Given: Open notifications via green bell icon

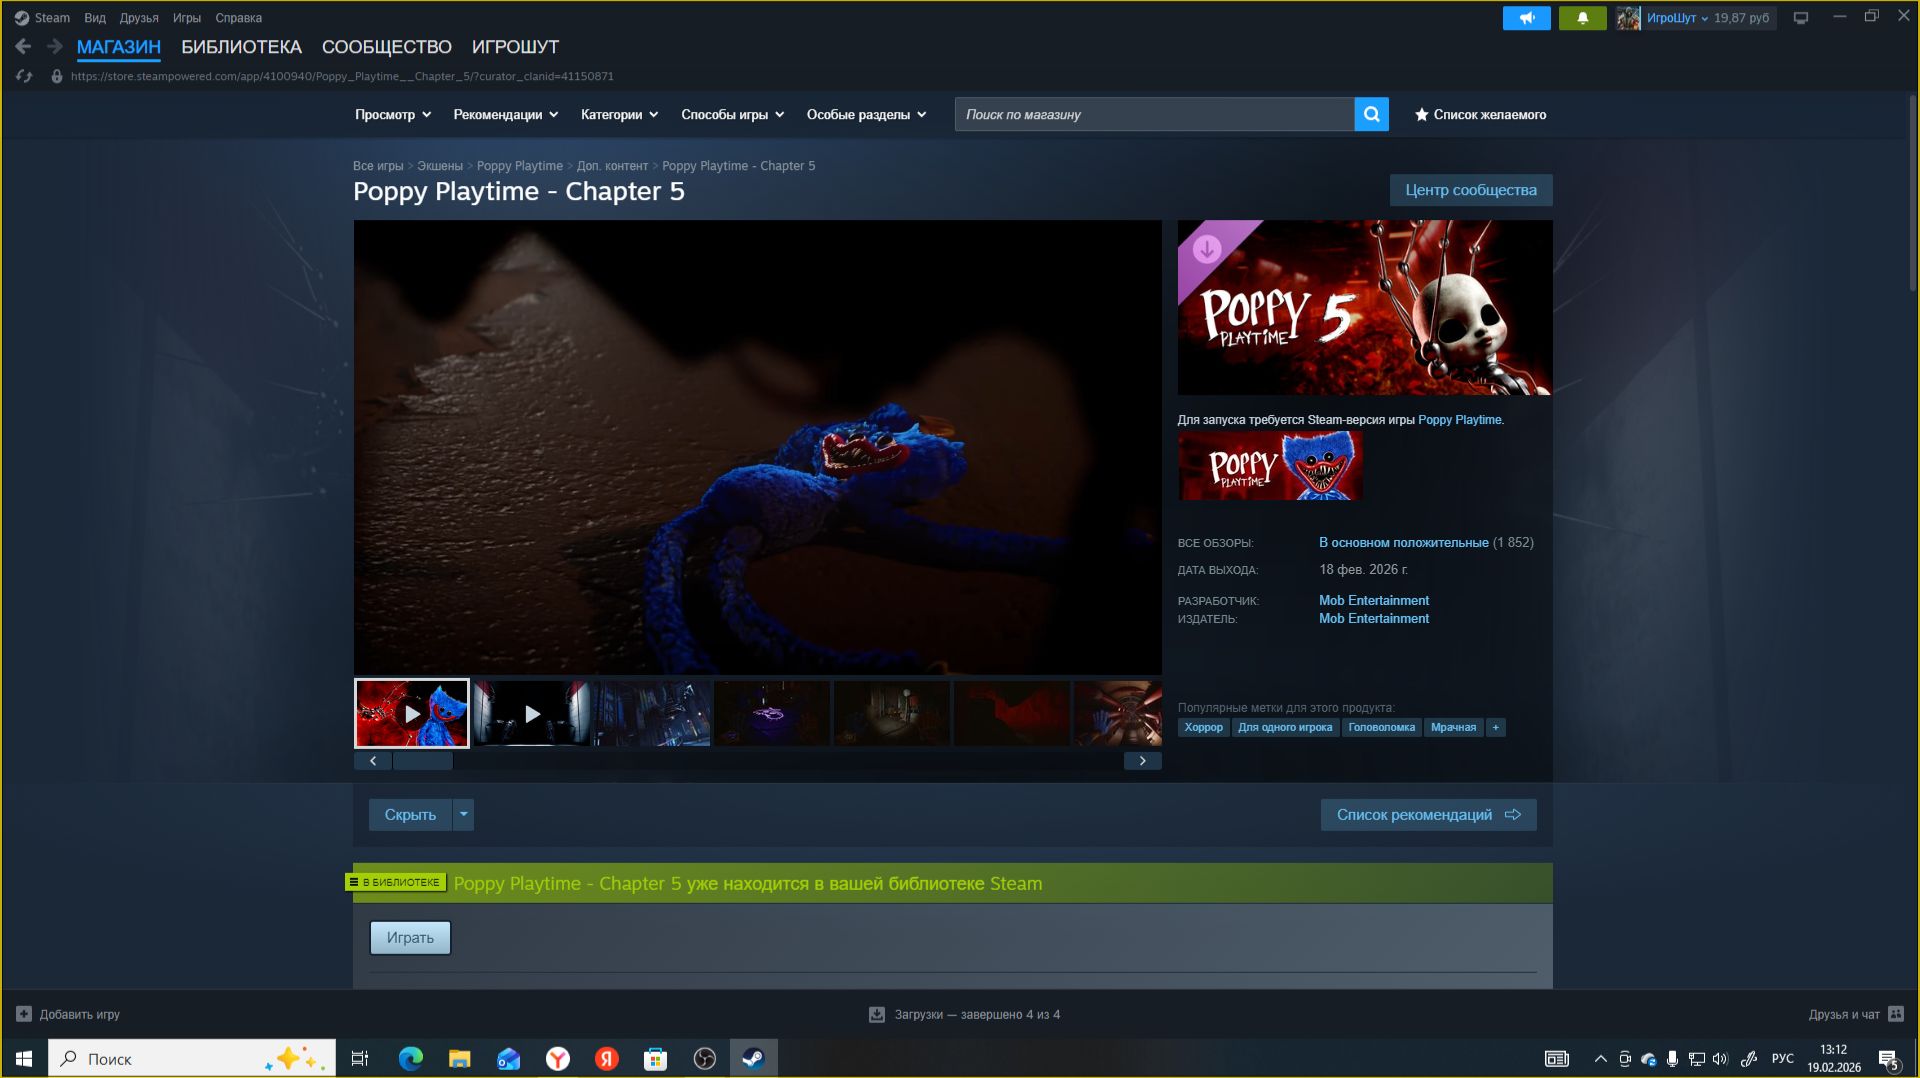Looking at the screenshot, I should [1582, 18].
